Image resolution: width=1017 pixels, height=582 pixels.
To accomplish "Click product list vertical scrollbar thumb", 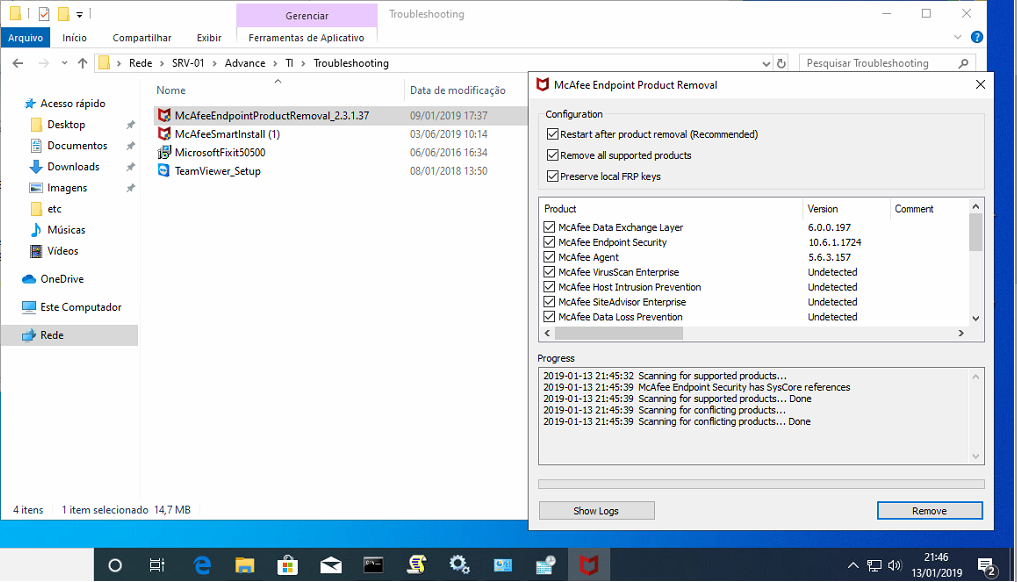I will pos(975,232).
